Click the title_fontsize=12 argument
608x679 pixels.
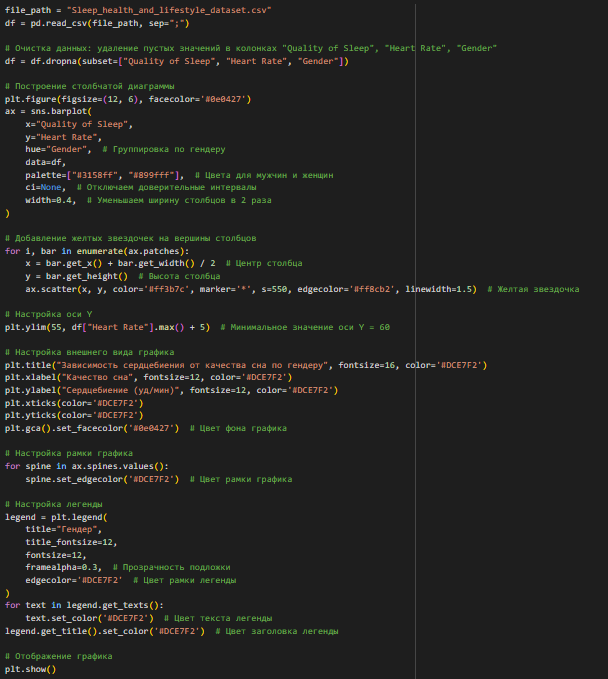point(71,543)
